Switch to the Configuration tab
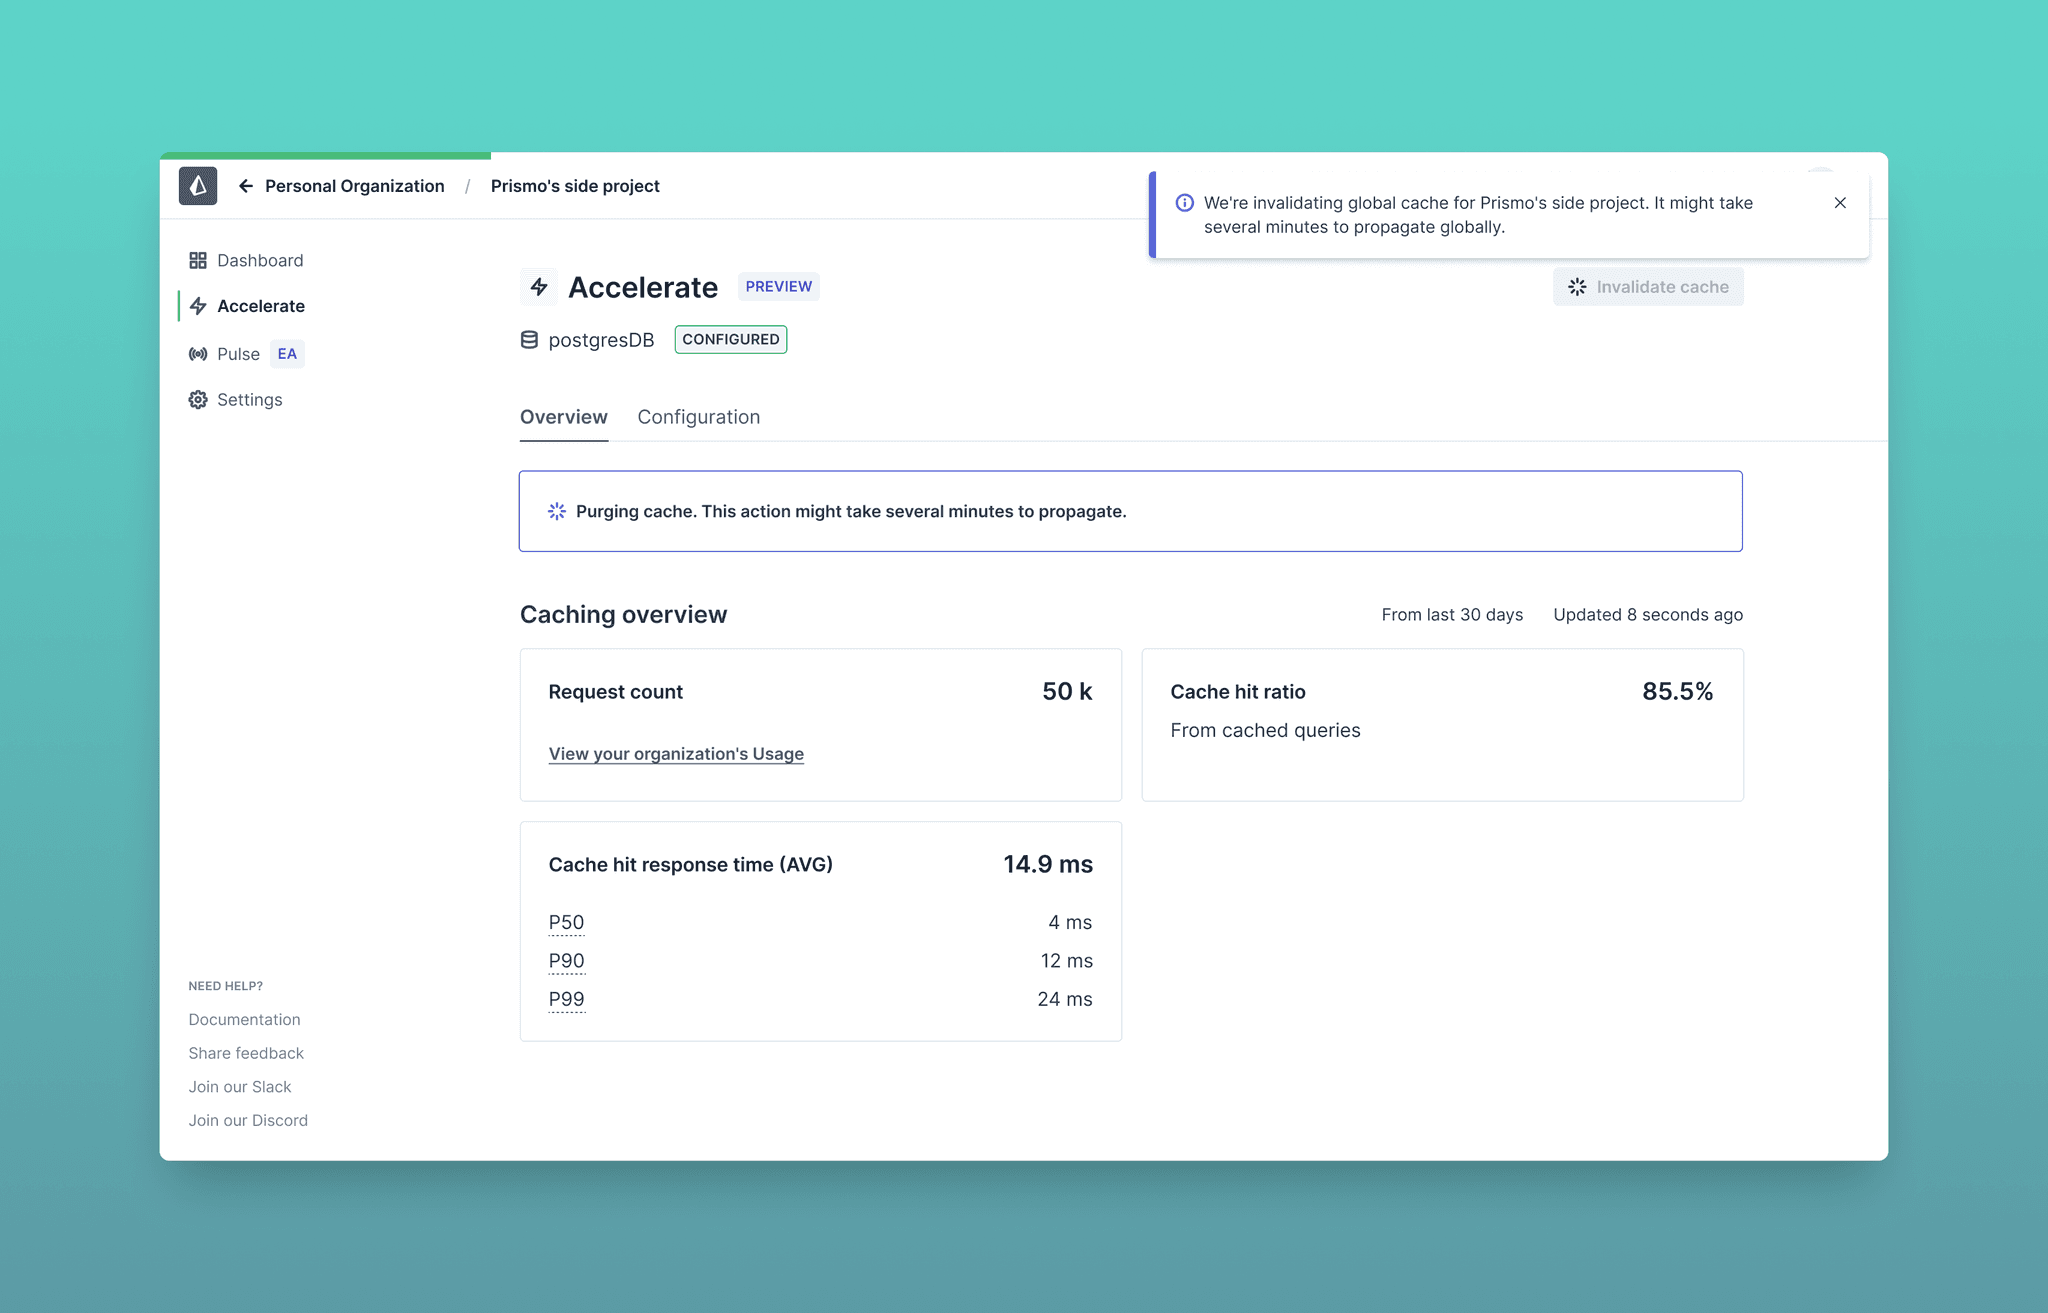Screen dimensions: 2048x1313 [x=698, y=417]
